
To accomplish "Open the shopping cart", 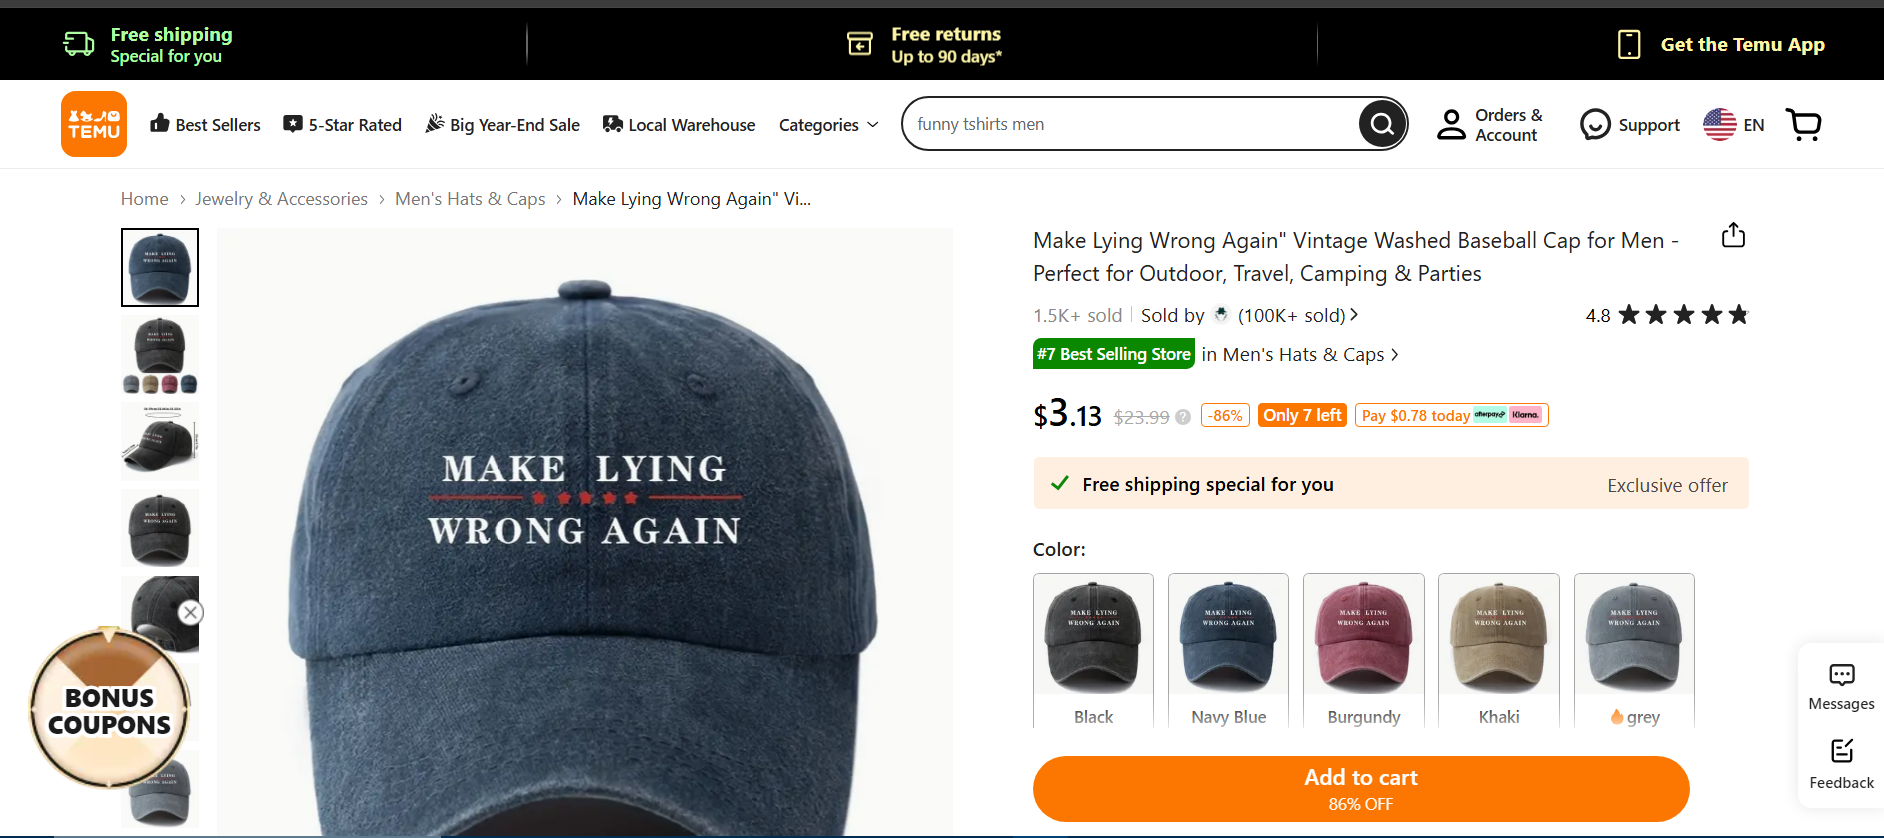I will 1804,125.
